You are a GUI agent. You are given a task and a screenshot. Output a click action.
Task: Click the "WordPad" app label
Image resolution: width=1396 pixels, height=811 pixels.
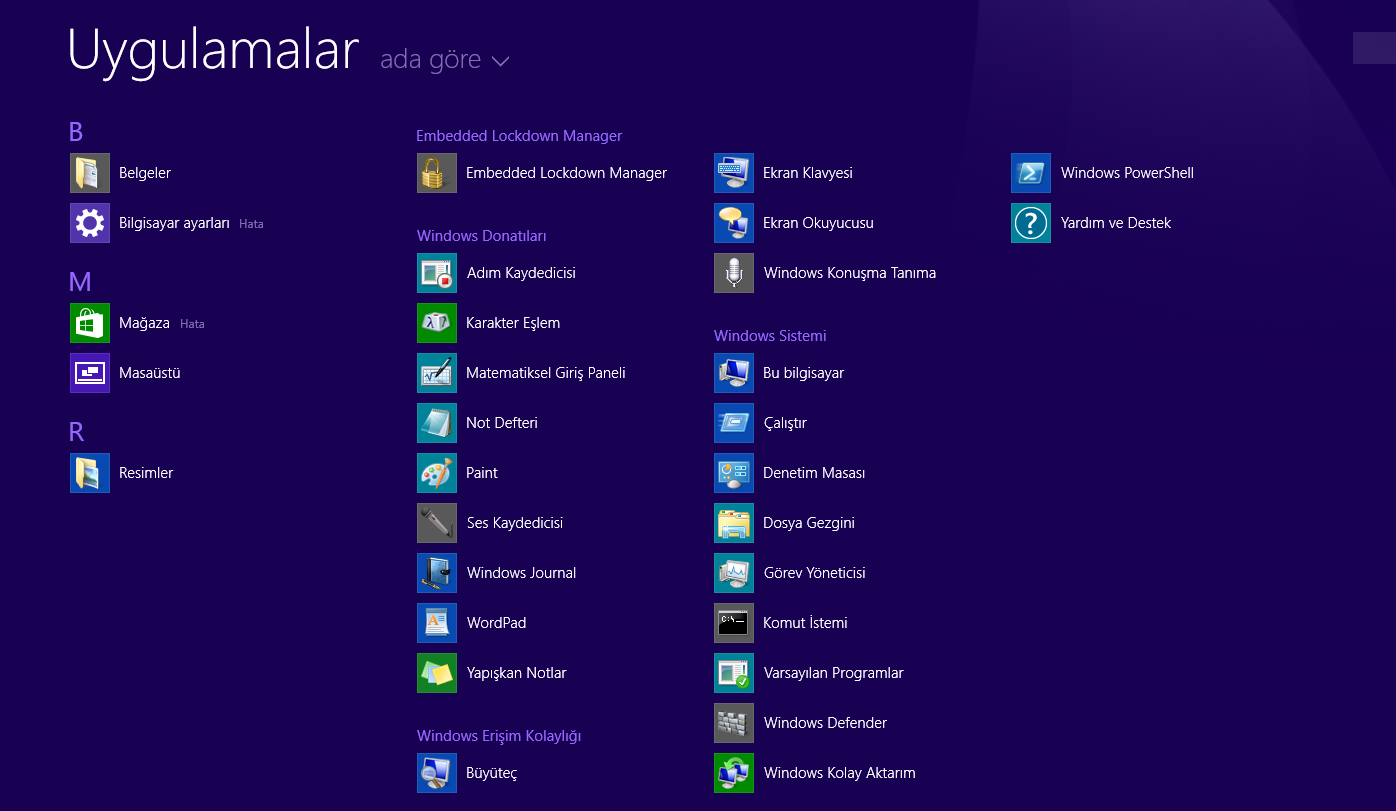tap(496, 623)
